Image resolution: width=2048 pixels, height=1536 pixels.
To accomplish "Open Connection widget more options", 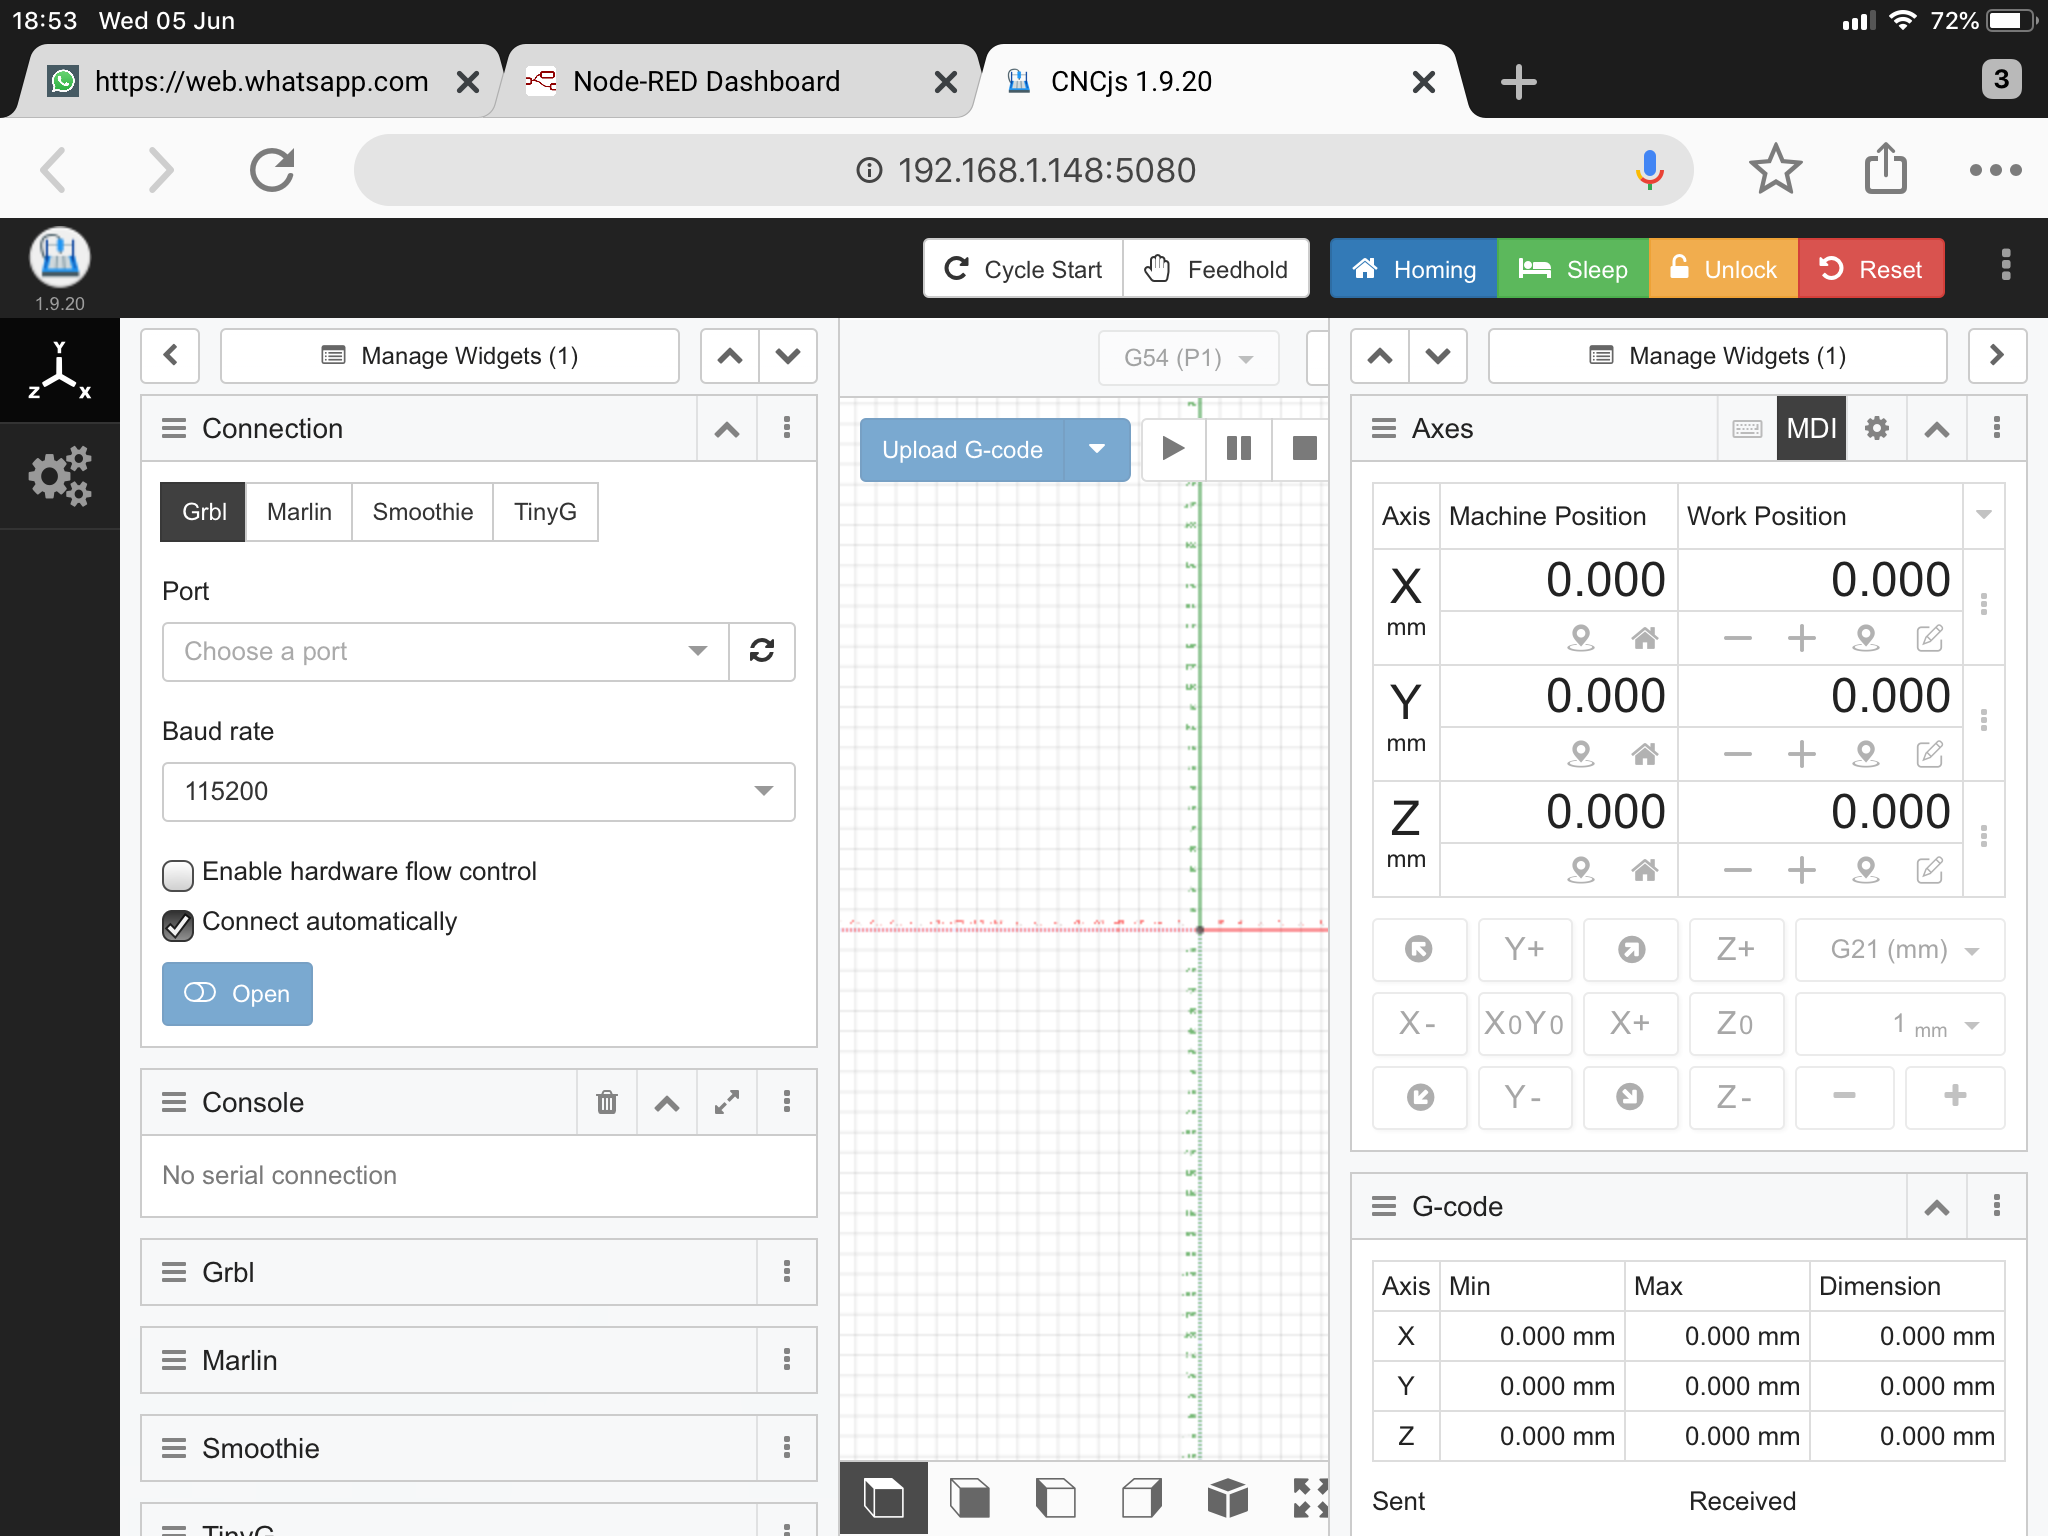I will tap(787, 428).
